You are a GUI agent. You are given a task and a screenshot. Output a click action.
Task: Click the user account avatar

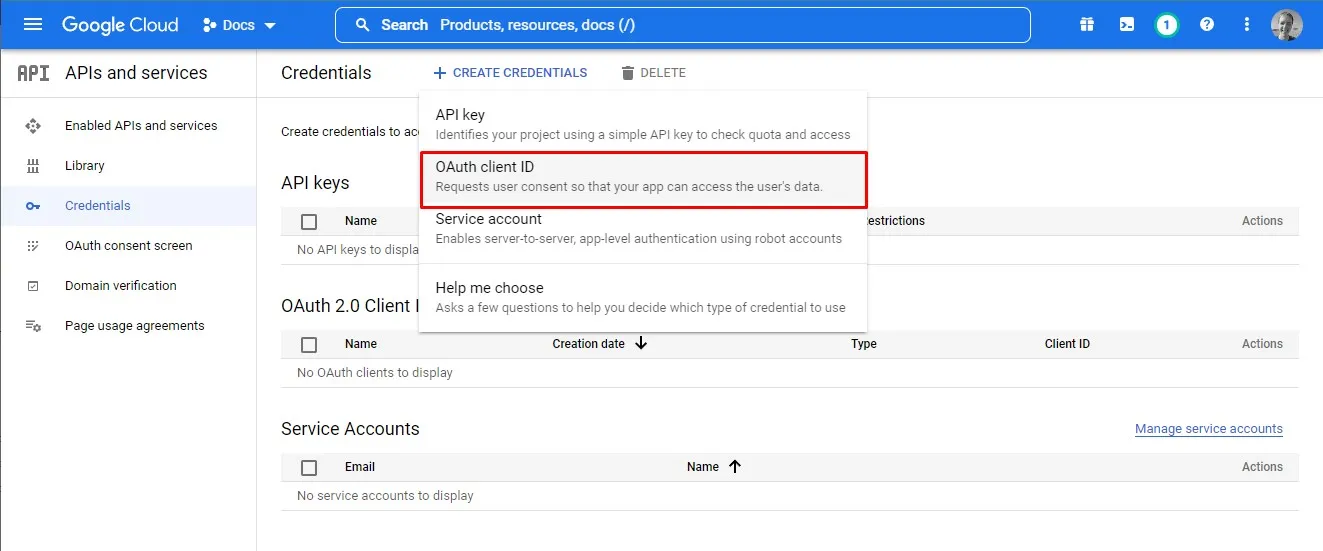tap(1286, 25)
